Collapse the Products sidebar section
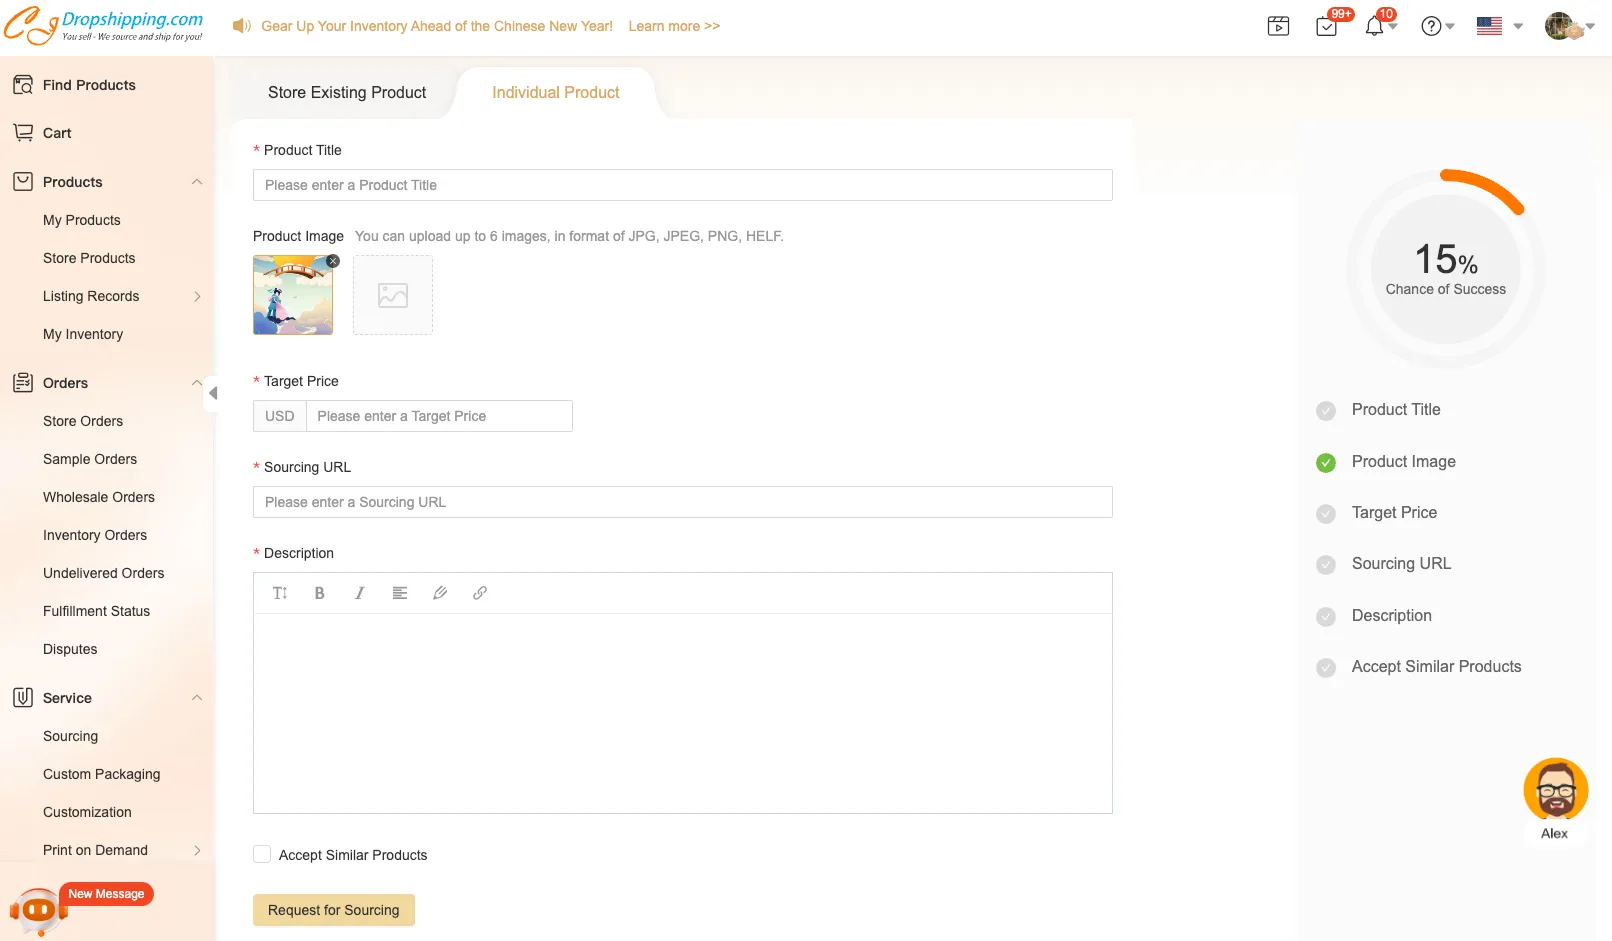1612x941 pixels. click(x=197, y=182)
